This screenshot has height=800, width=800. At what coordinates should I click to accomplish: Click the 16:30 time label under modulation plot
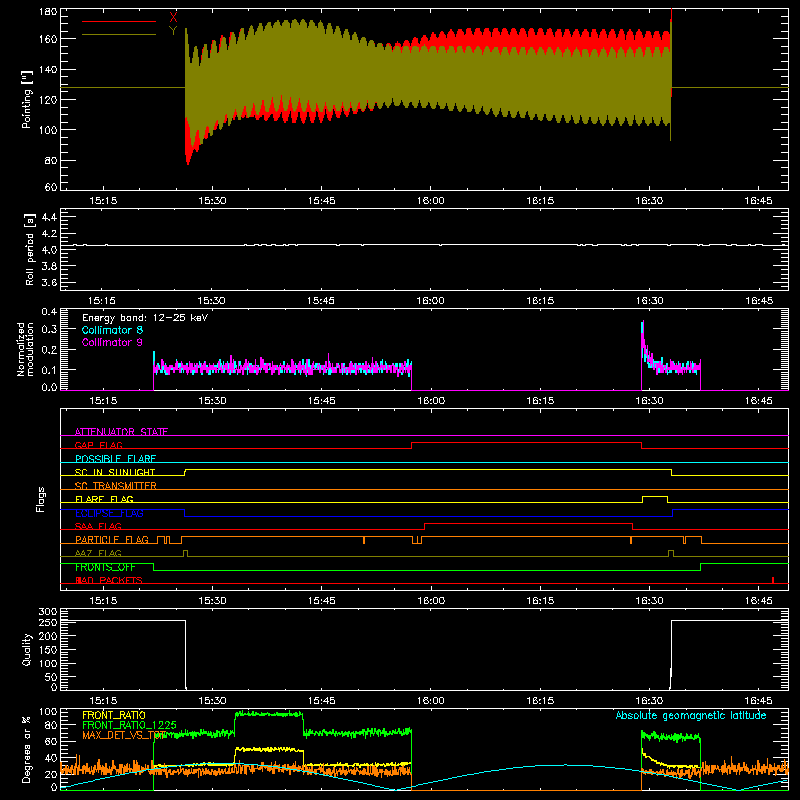[649, 401]
